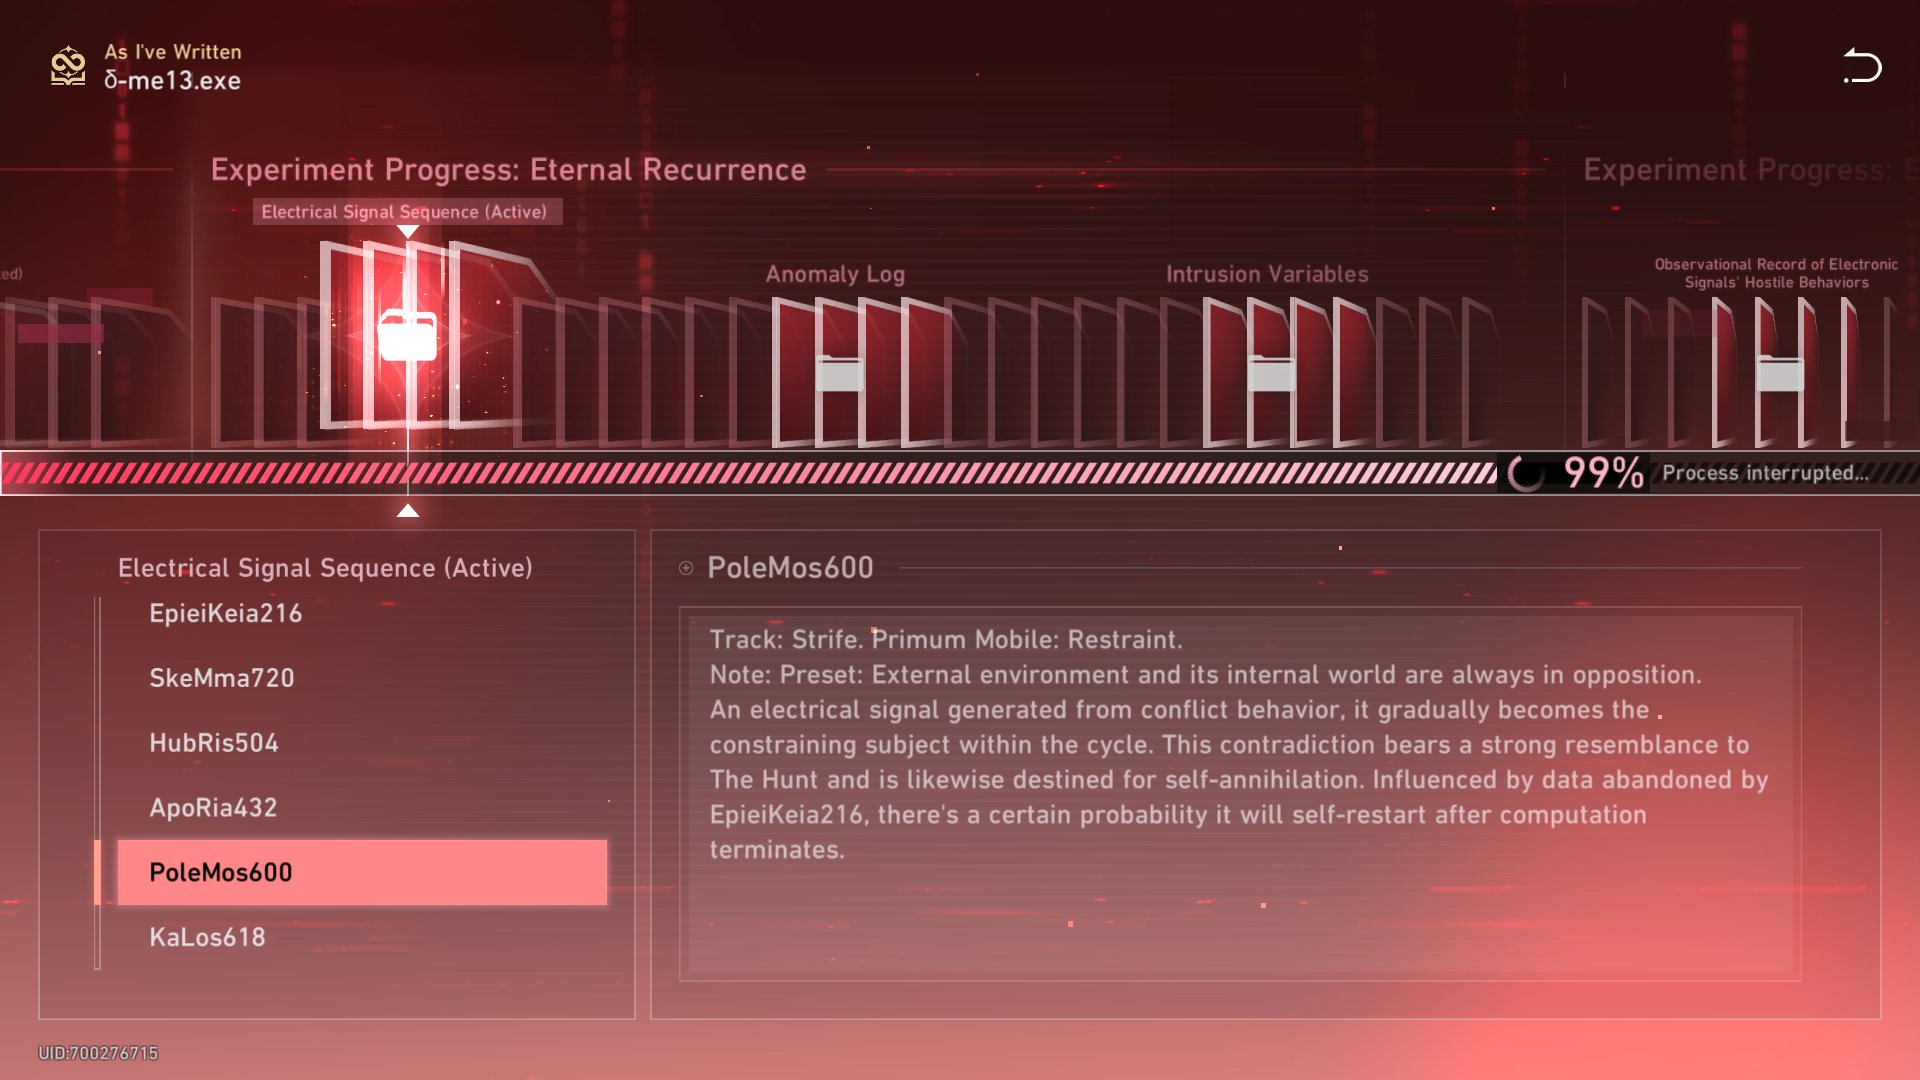
Task: Click the small circle icon before PoleMos600 title
Action: pyautogui.click(x=686, y=568)
